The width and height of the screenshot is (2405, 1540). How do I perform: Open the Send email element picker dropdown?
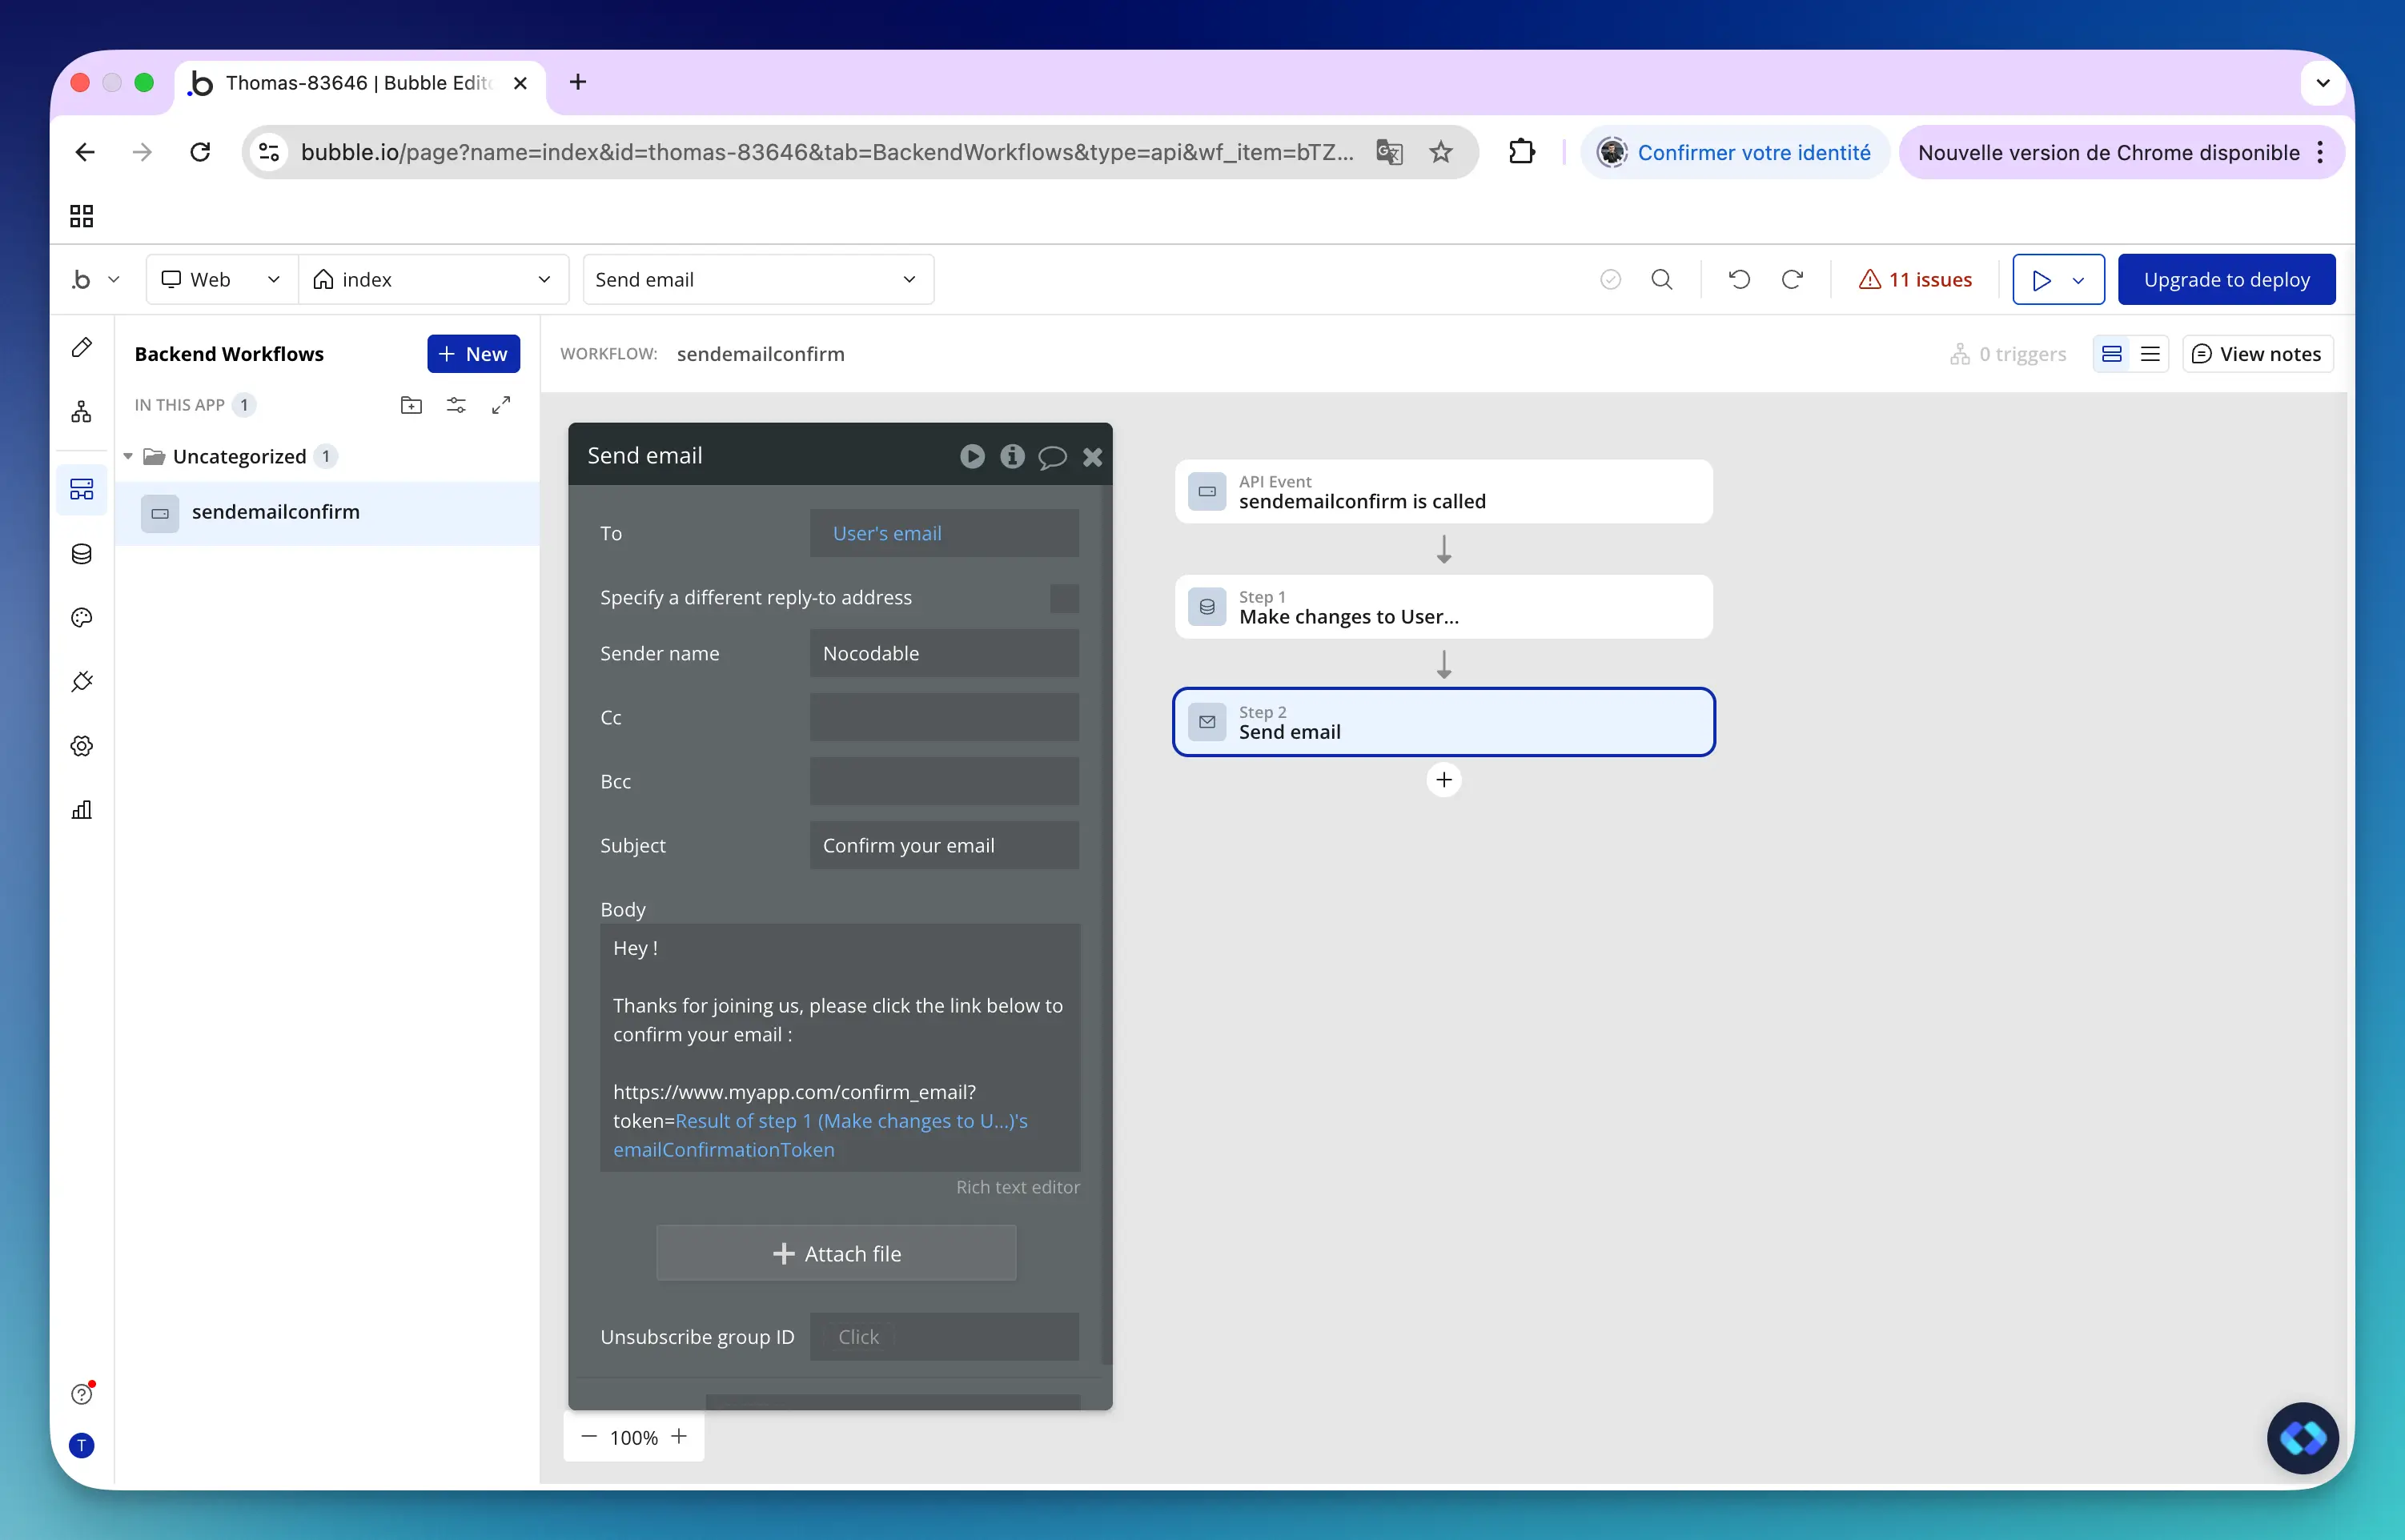[x=758, y=280]
